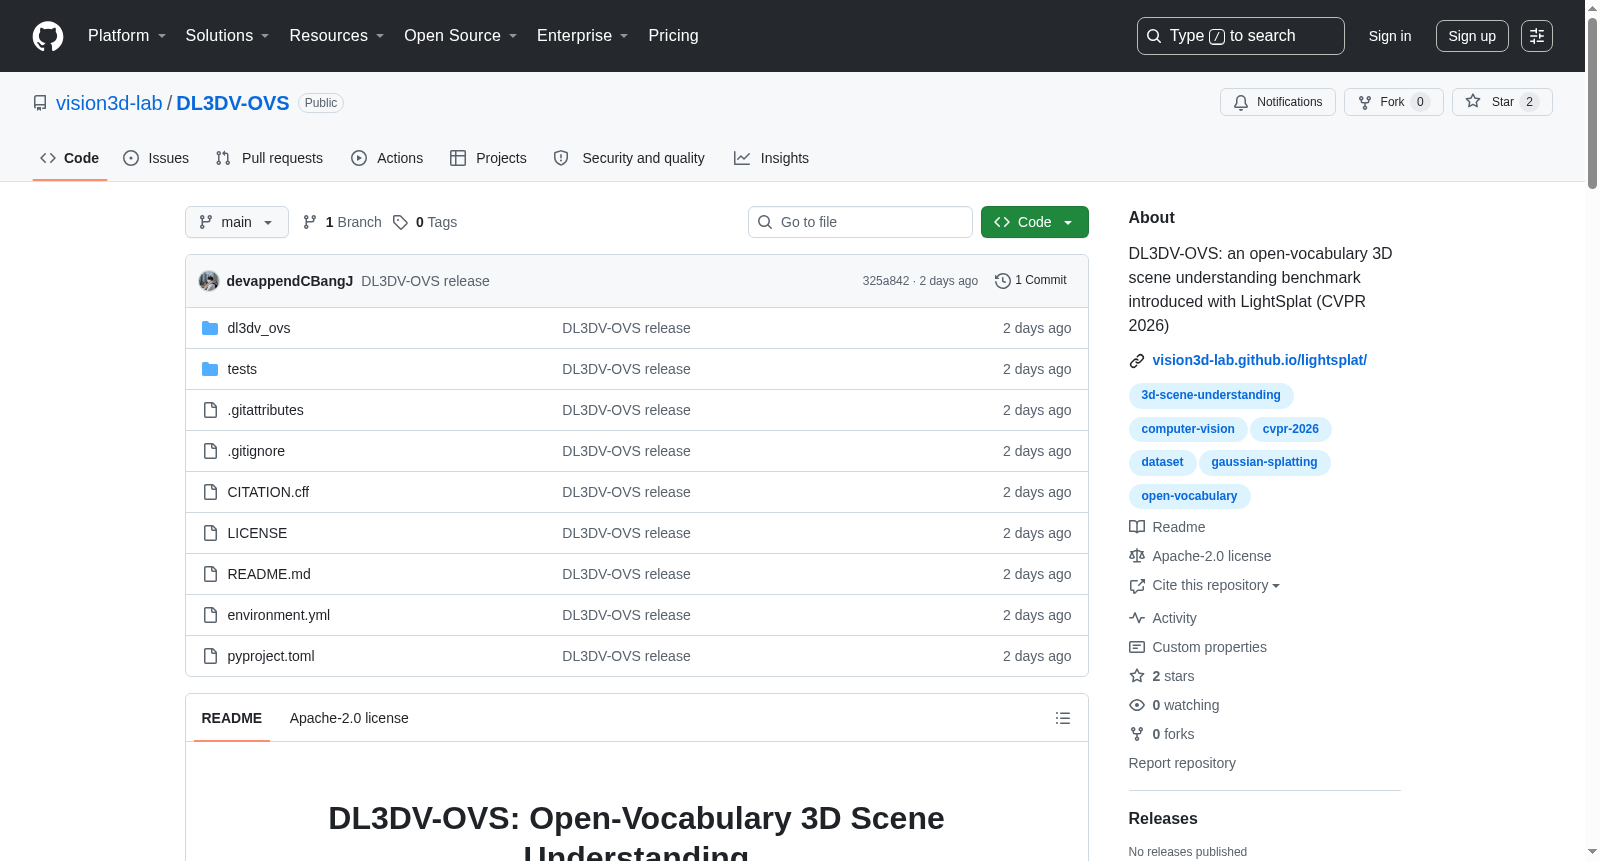Image resolution: width=1600 pixels, height=861 pixels.
Task: Open the tests folder
Action: [x=242, y=369]
